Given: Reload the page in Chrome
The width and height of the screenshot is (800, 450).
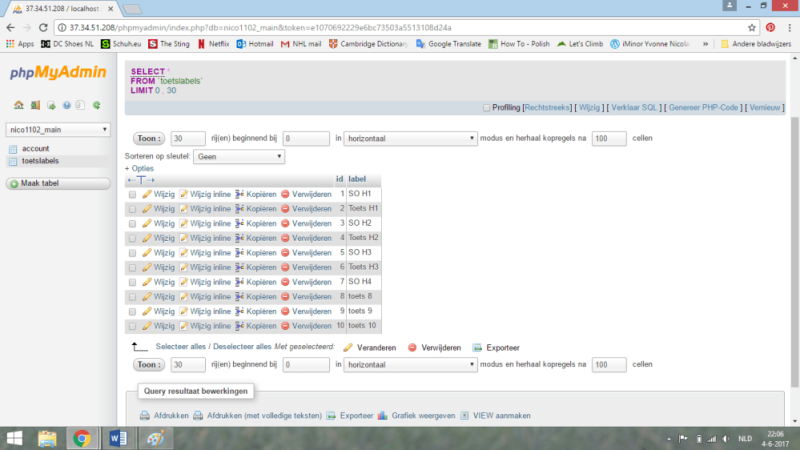Looking at the screenshot, I should 43,28.
